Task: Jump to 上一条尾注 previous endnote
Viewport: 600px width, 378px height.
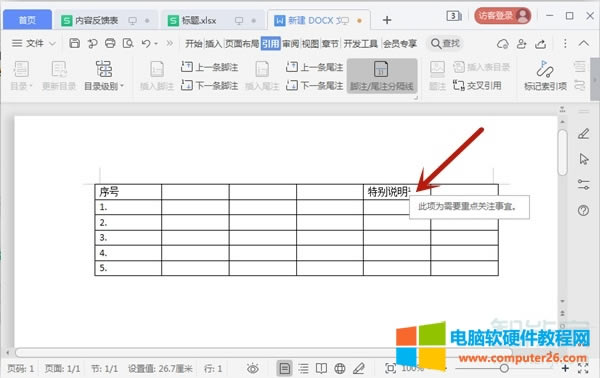Action: (315, 67)
